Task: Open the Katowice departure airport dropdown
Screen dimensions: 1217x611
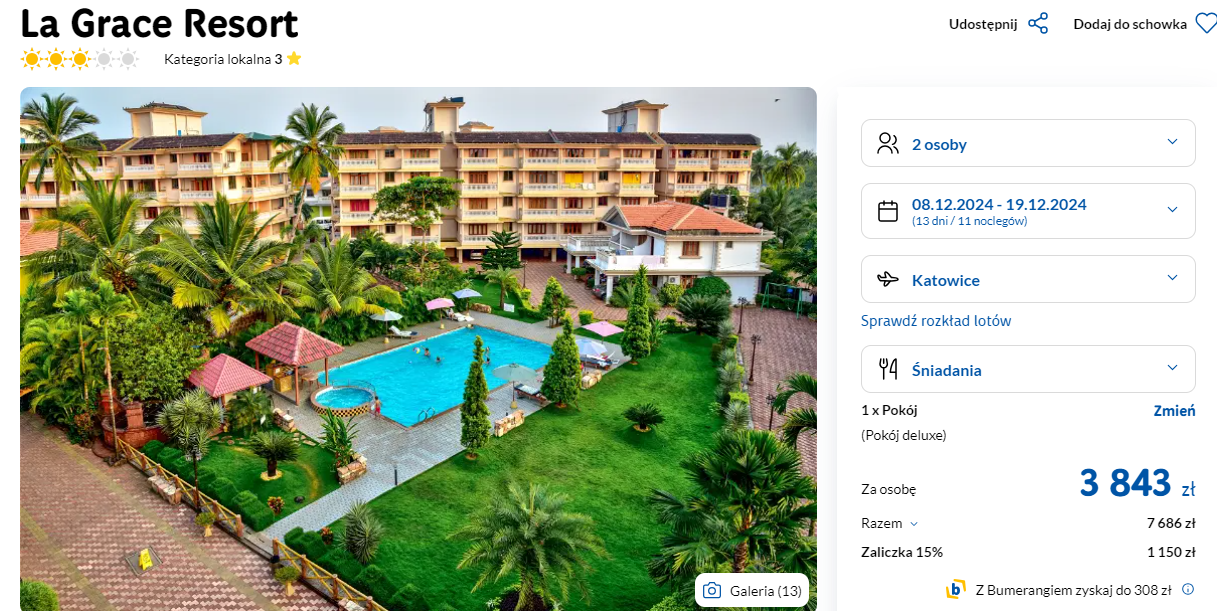Action: click(1028, 279)
